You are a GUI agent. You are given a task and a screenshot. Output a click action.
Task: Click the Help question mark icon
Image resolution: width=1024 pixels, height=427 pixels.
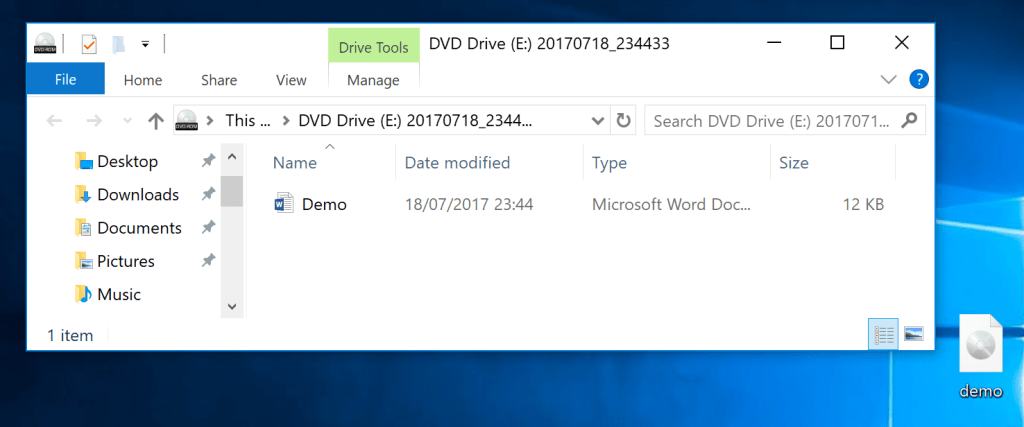coord(919,79)
